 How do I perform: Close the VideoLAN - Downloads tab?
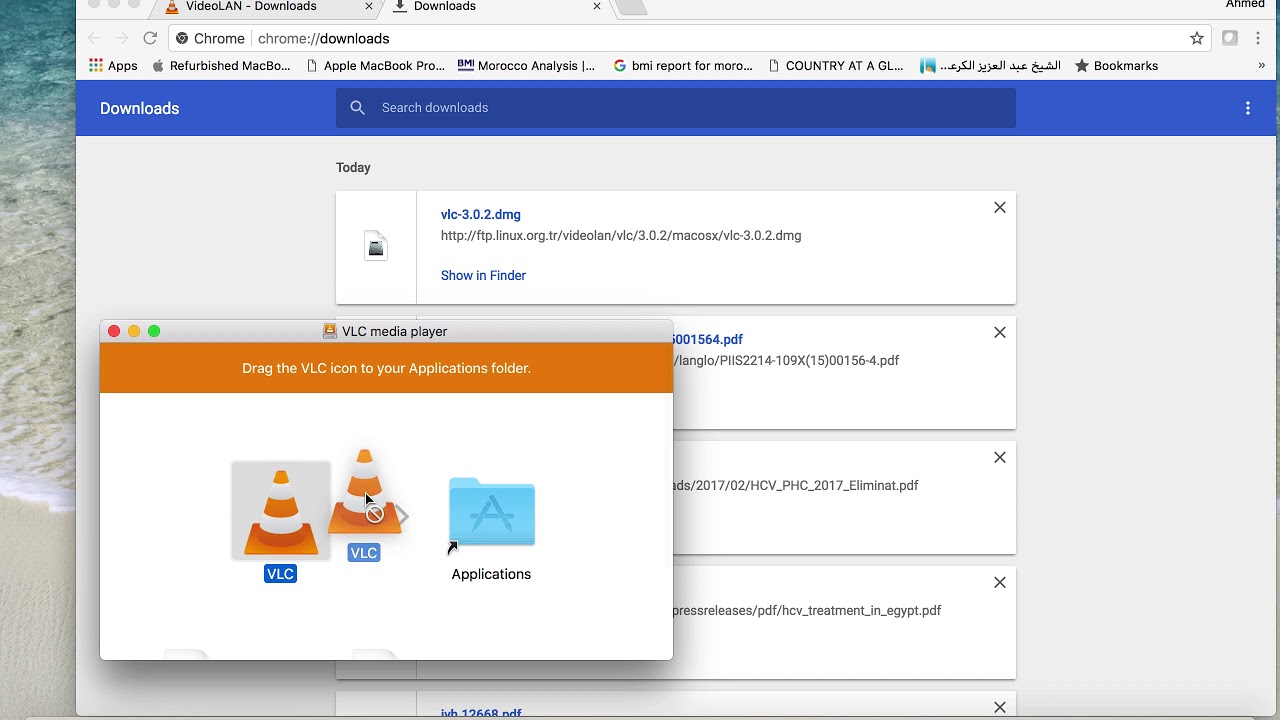369,6
